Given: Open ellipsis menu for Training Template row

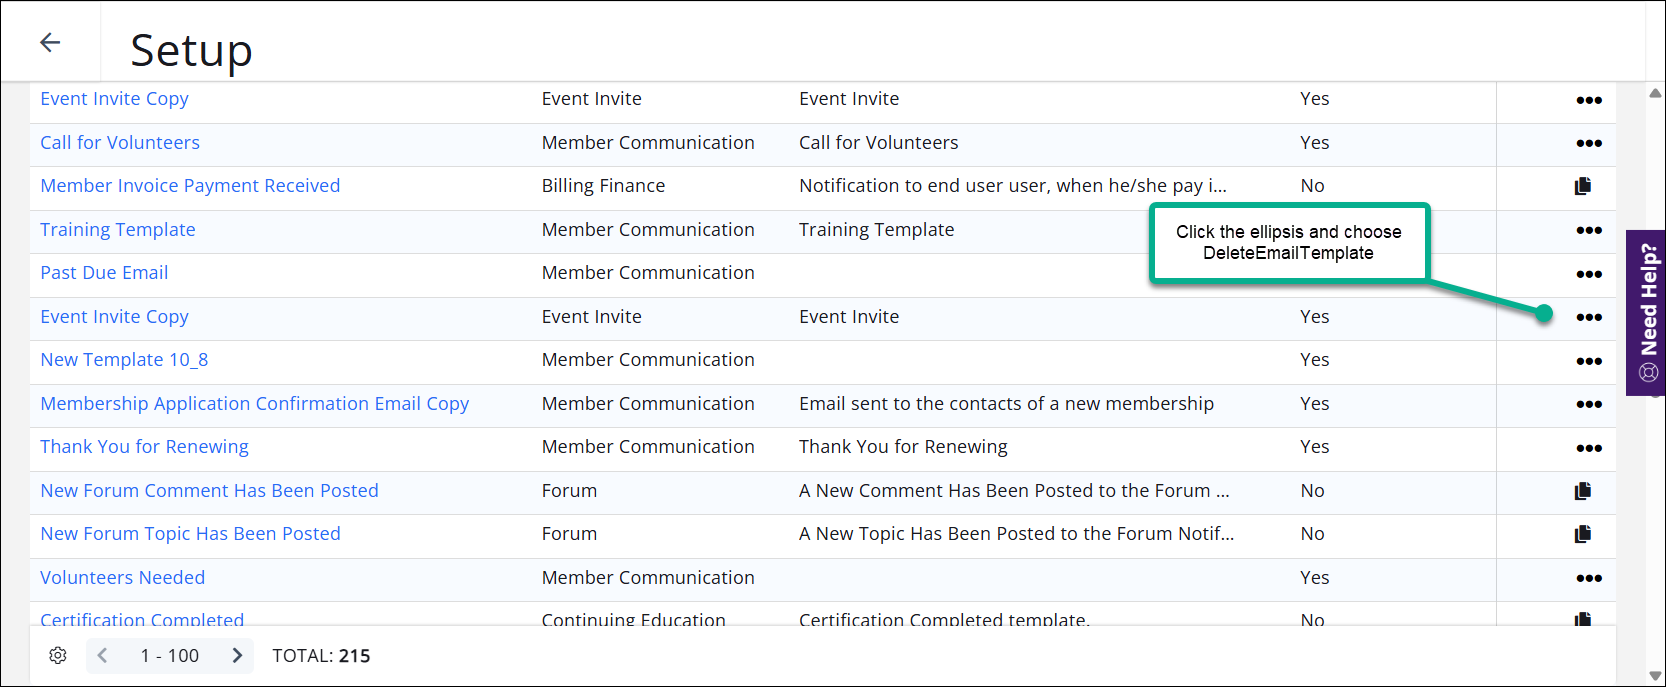Looking at the screenshot, I should click(1589, 230).
